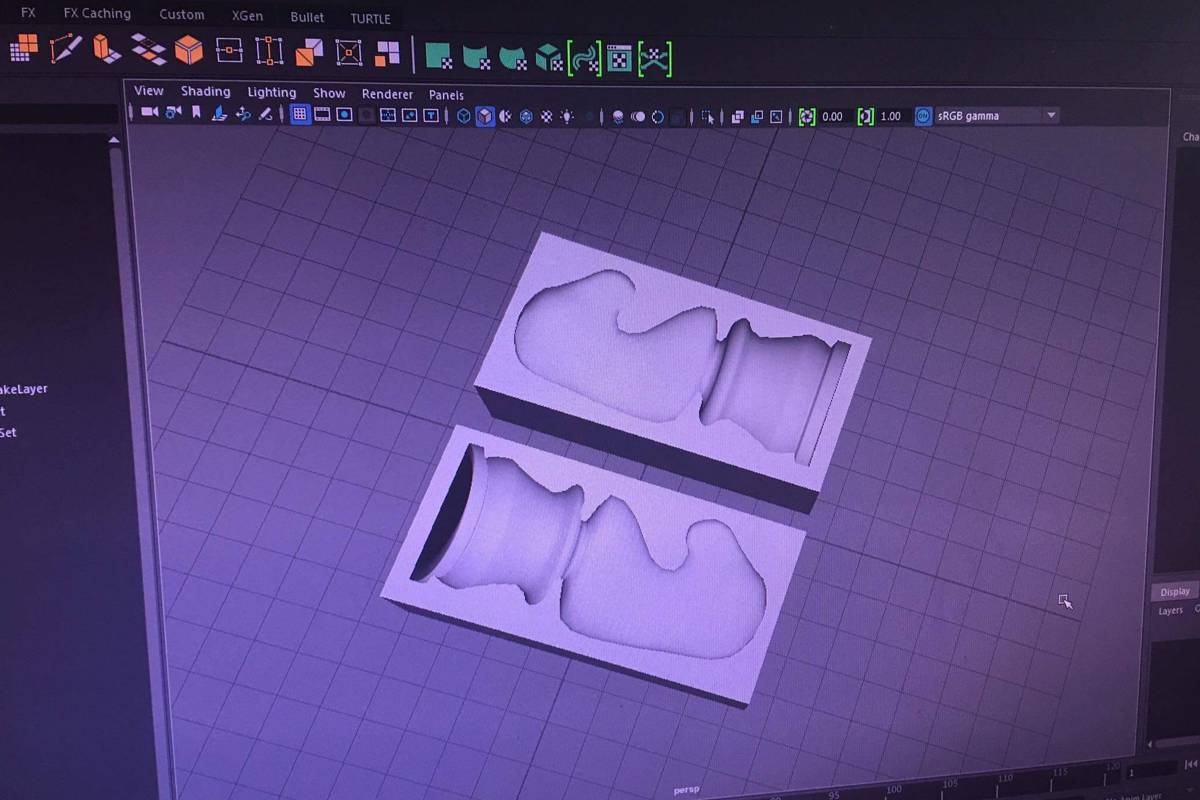Click the Insert Edge Loop shelf icon
This screenshot has height=800, width=1200.
click(x=229, y=50)
